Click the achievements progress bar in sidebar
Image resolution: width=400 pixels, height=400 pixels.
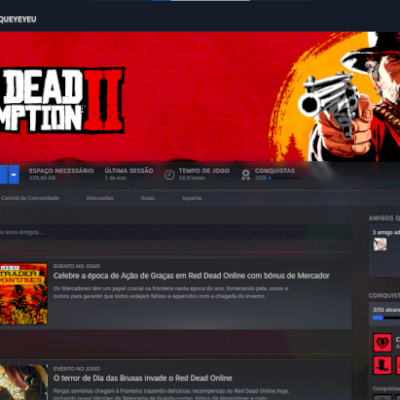[386, 318]
